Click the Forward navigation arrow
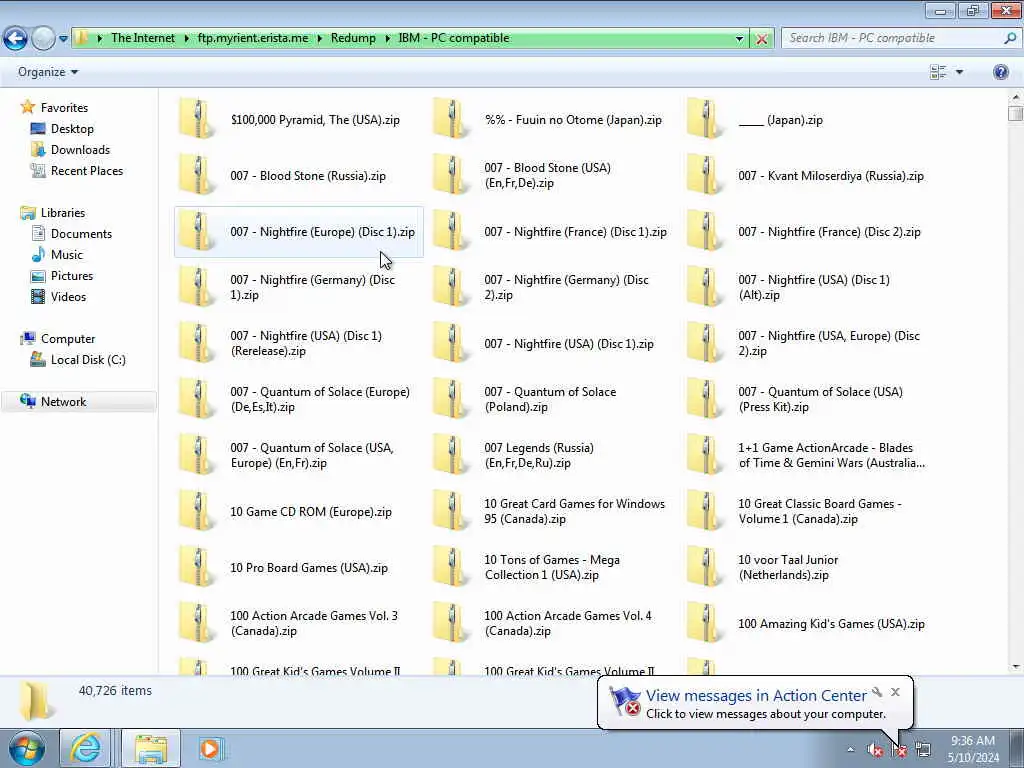 (x=43, y=39)
